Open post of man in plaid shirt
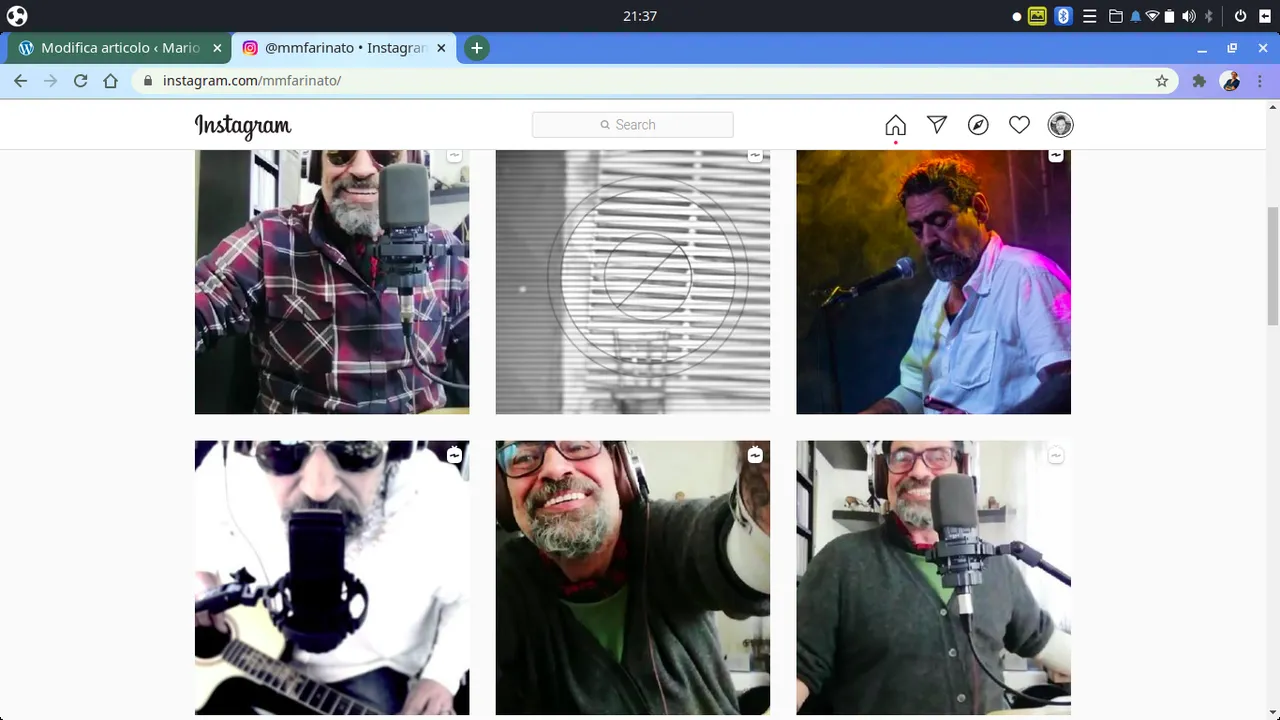This screenshot has width=1280, height=720. pos(332,282)
